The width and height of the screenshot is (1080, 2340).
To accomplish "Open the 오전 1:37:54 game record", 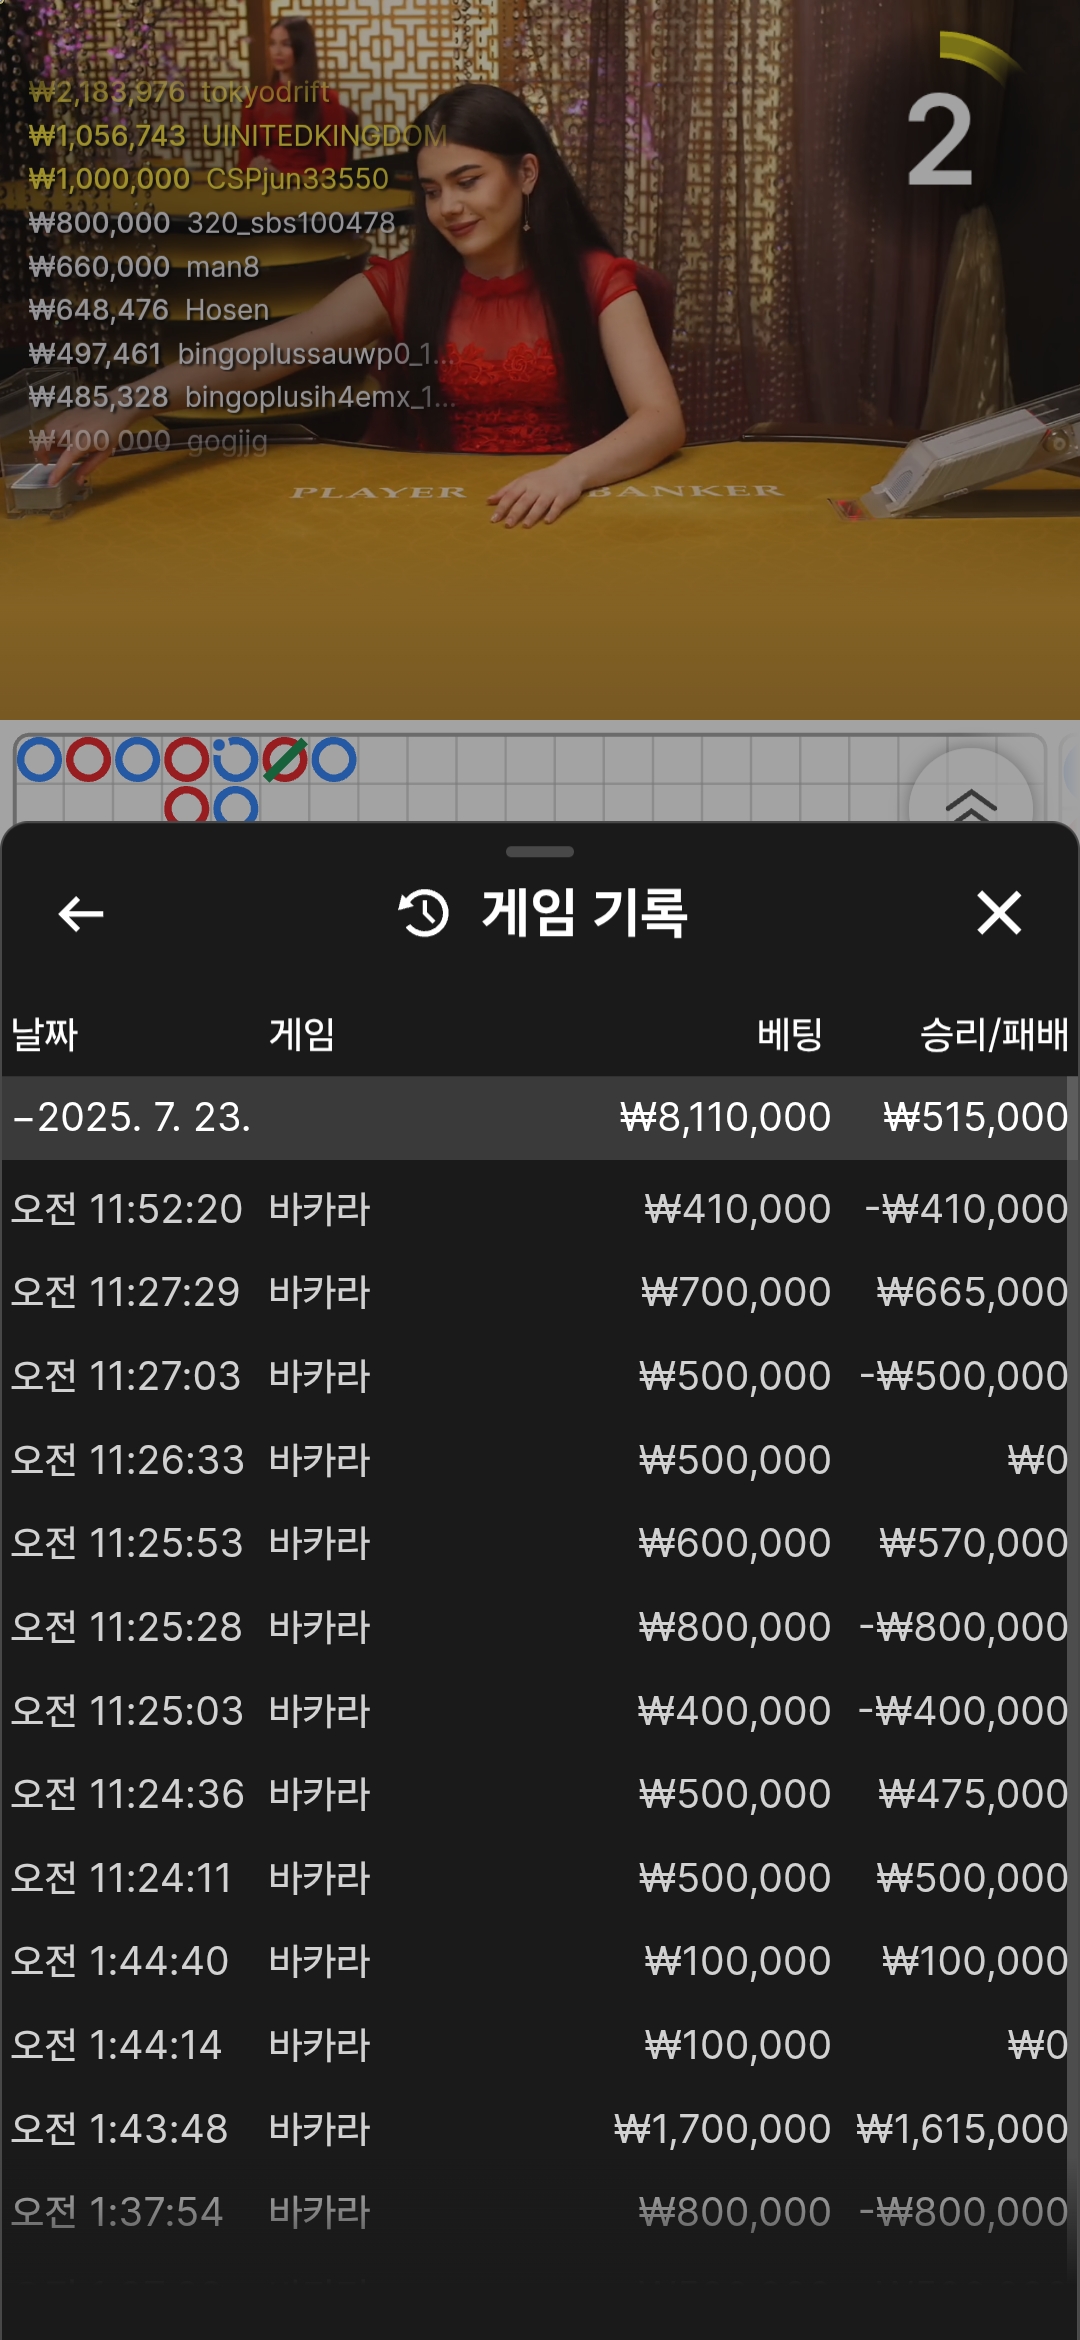I will [540, 2212].
